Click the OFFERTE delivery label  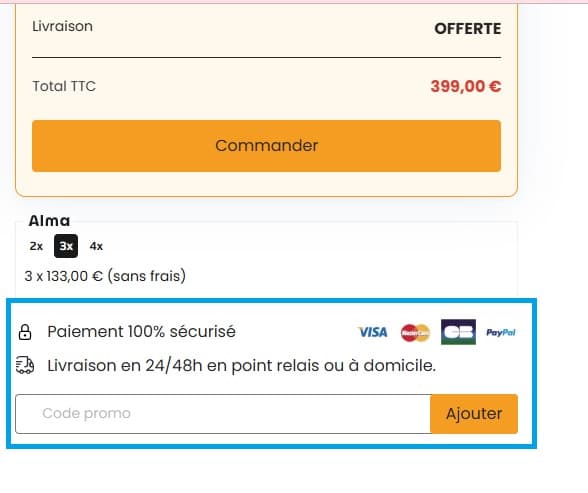click(x=468, y=29)
